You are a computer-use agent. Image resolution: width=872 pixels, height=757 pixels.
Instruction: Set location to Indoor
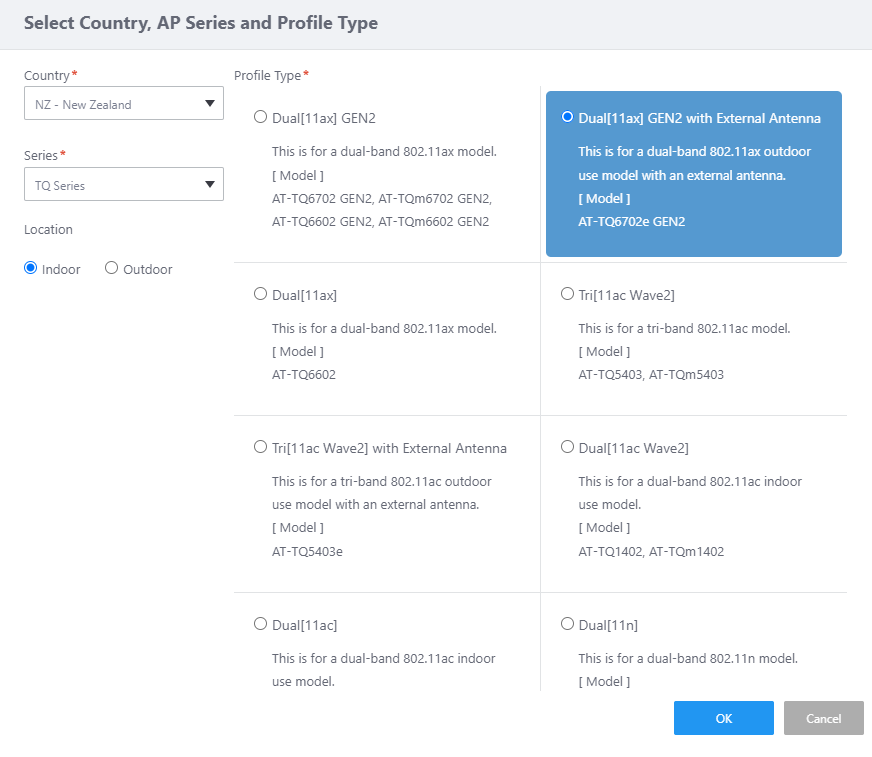click(31, 268)
